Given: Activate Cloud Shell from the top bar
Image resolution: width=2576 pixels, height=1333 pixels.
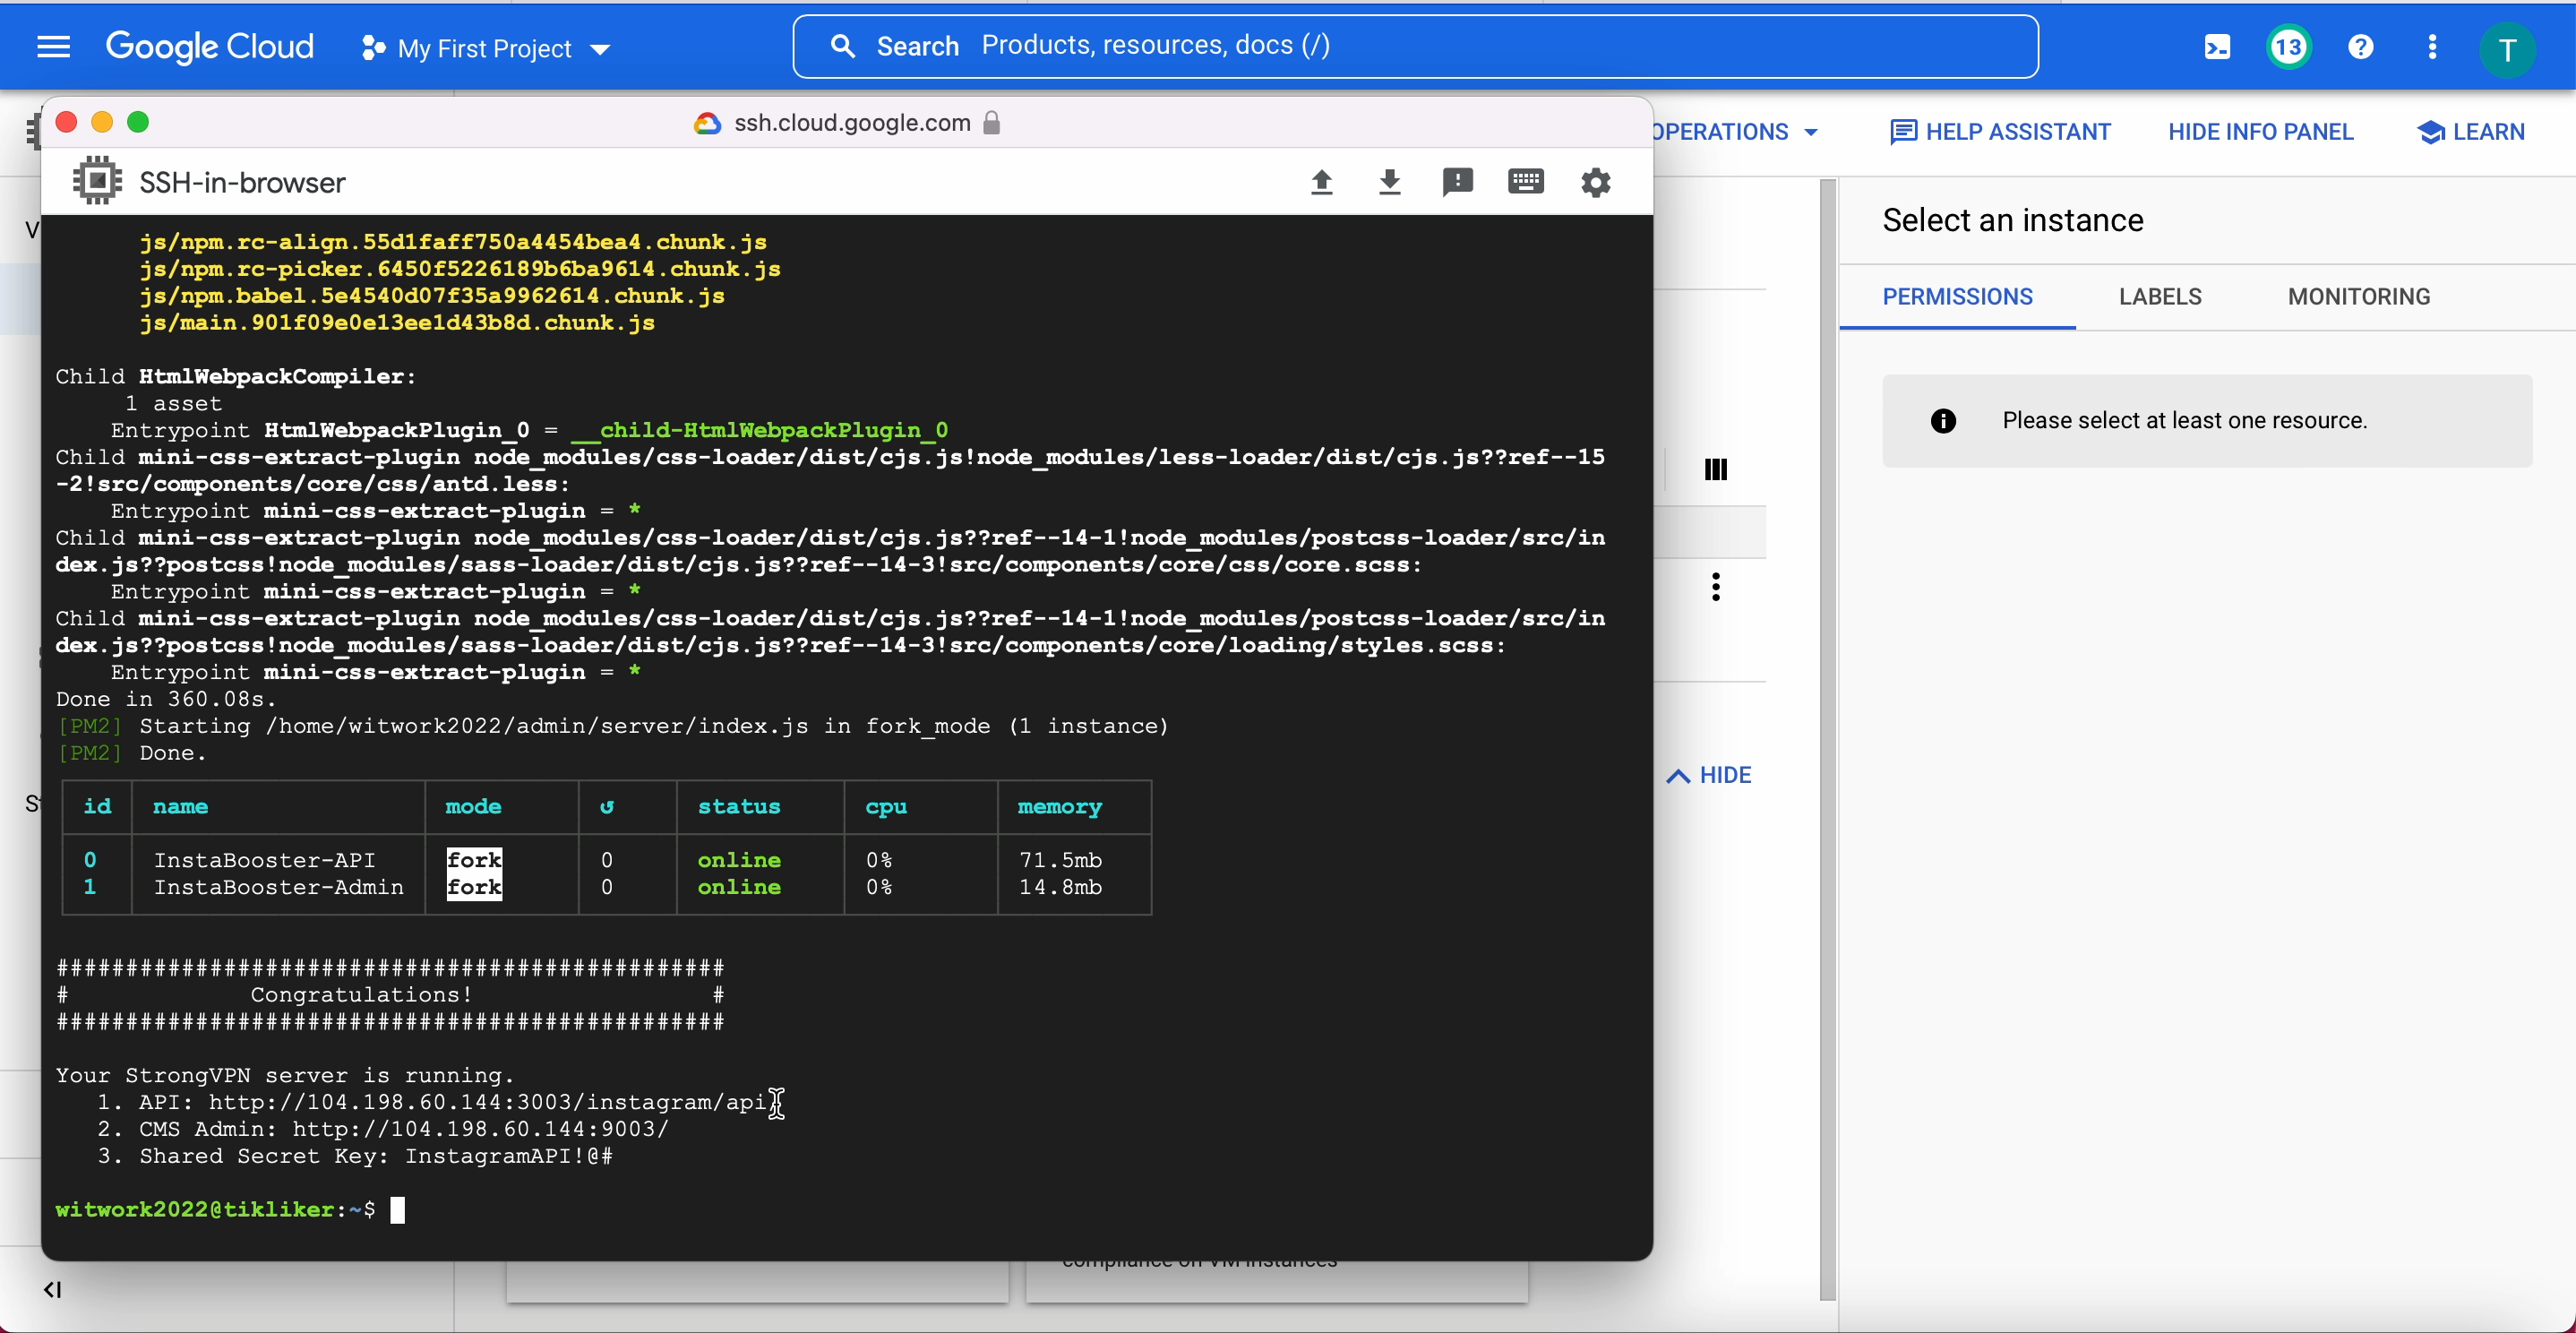Looking at the screenshot, I should click(x=2217, y=47).
